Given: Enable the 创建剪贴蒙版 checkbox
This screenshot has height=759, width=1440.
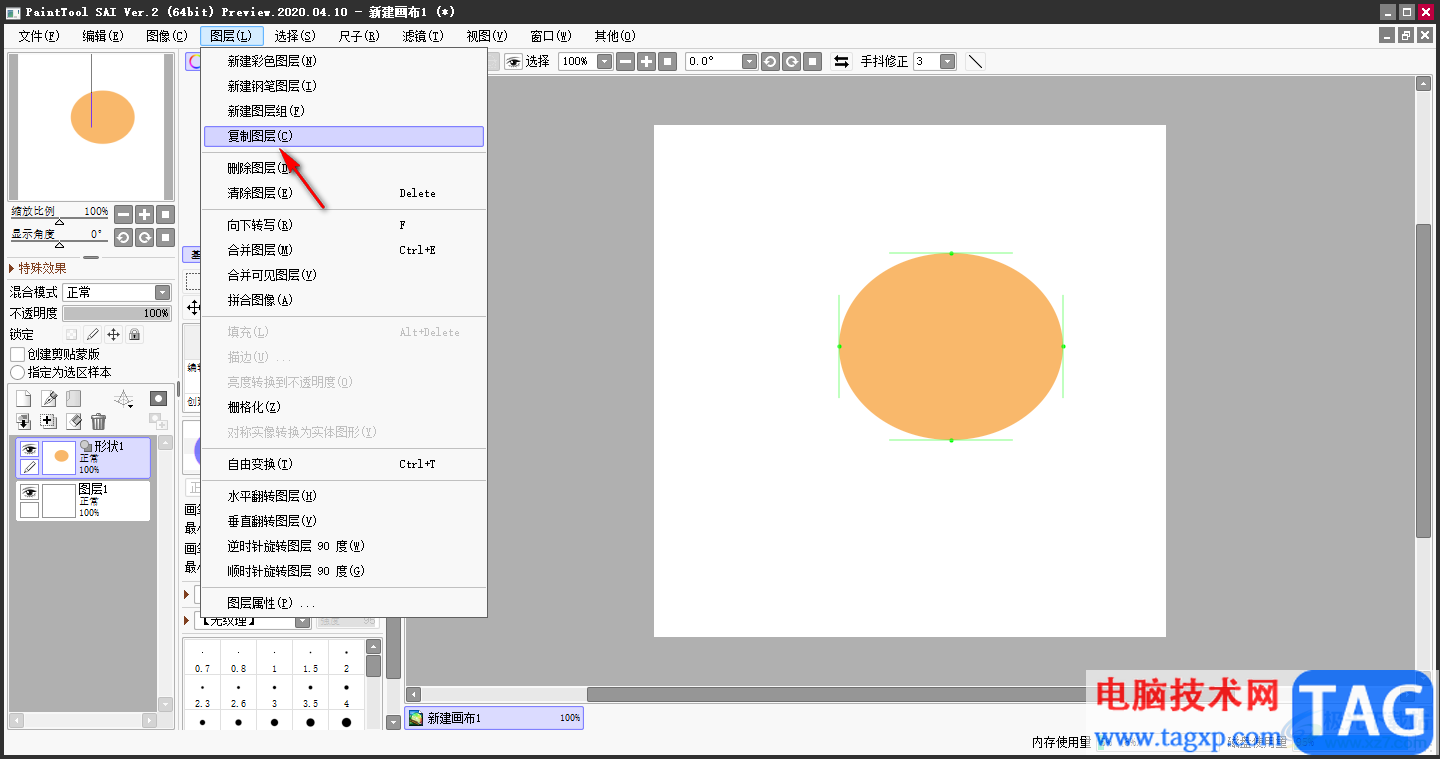Looking at the screenshot, I should [x=17, y=354].
